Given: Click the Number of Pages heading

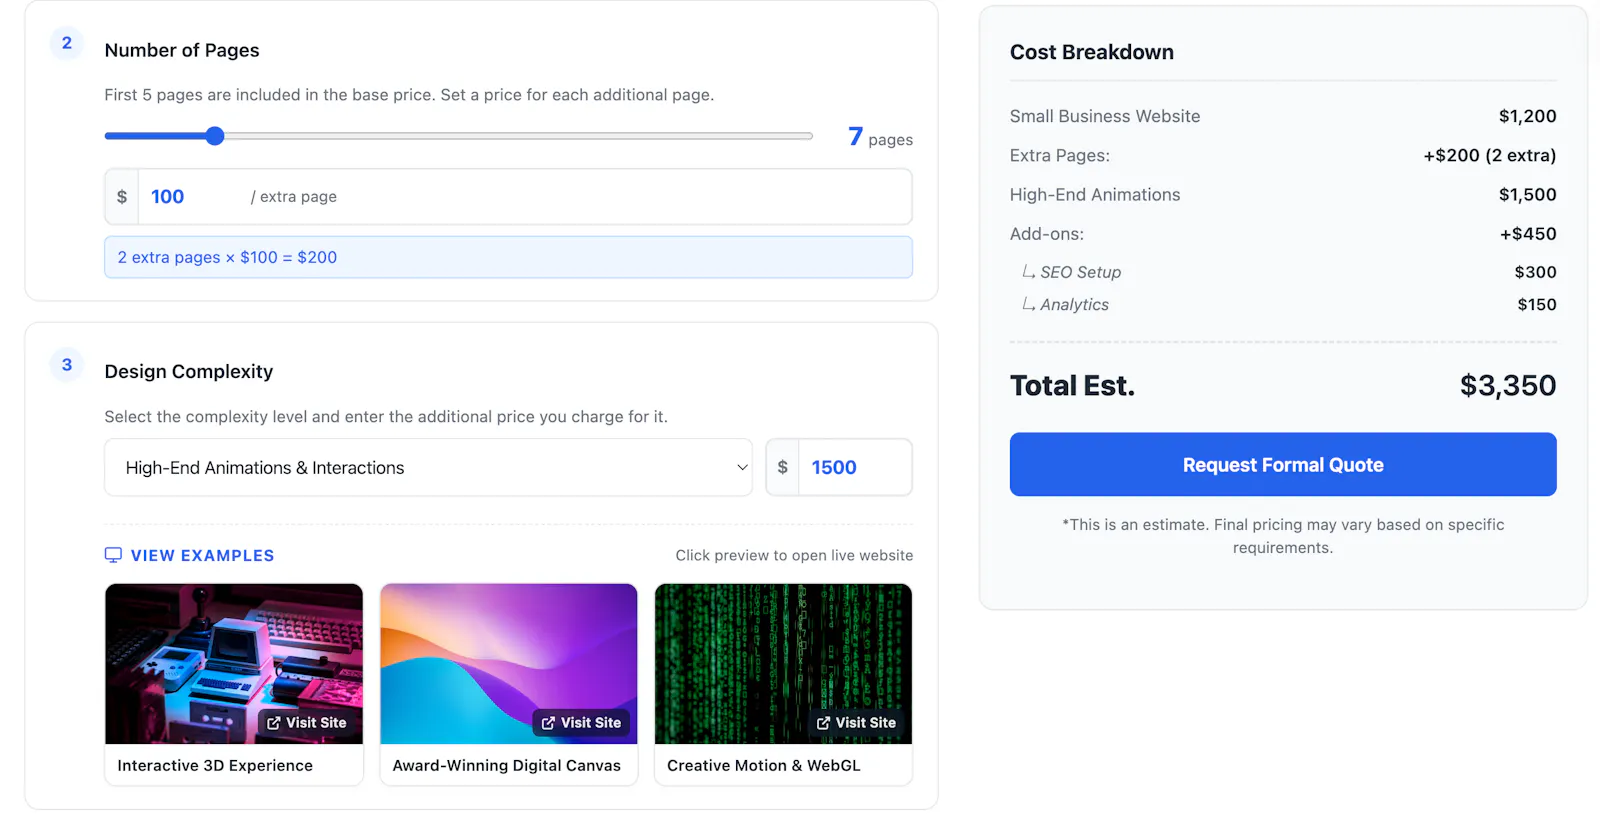Looking at the screenshot, I should (182, 50).
